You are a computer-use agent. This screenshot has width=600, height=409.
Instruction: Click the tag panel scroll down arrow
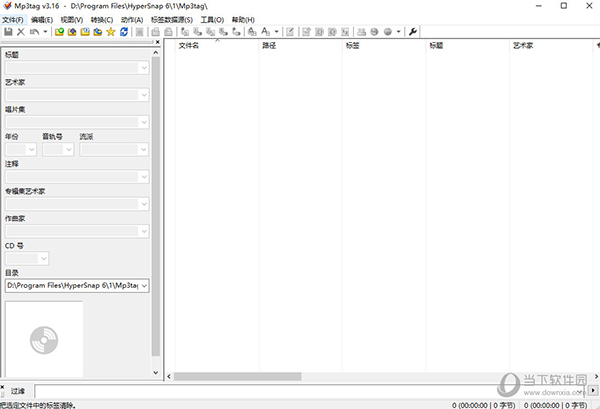[x=156, y=372]
